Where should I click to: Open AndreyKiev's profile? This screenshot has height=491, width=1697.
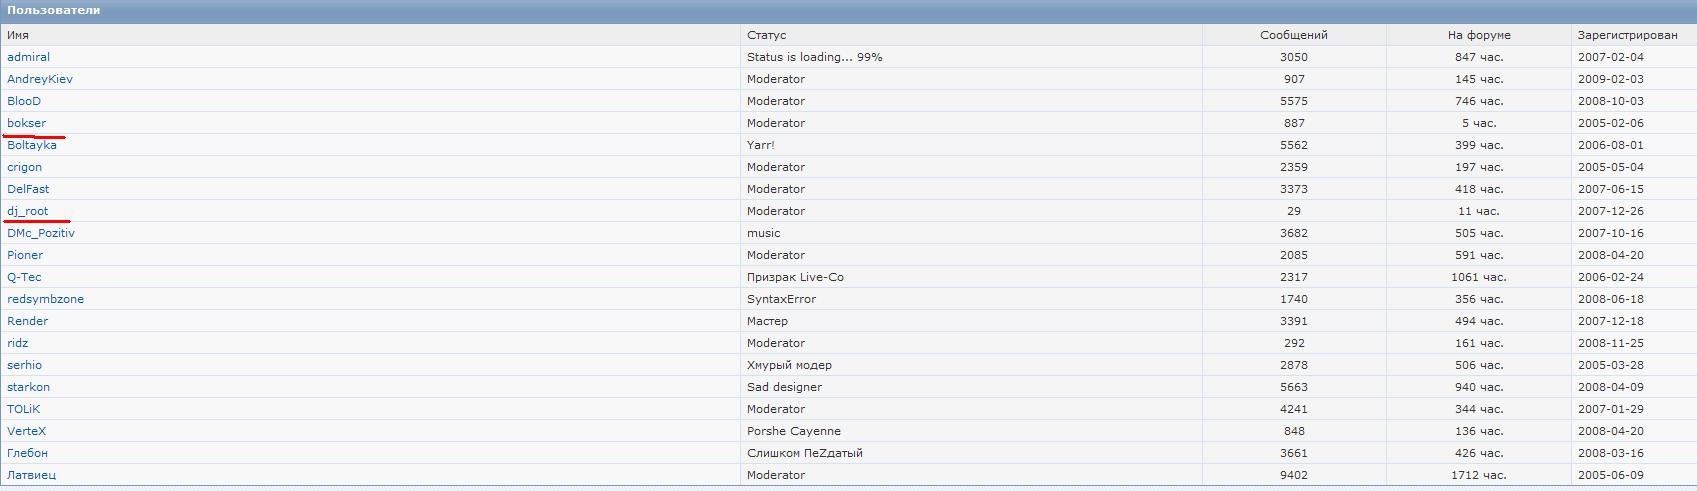click(40, 79)
